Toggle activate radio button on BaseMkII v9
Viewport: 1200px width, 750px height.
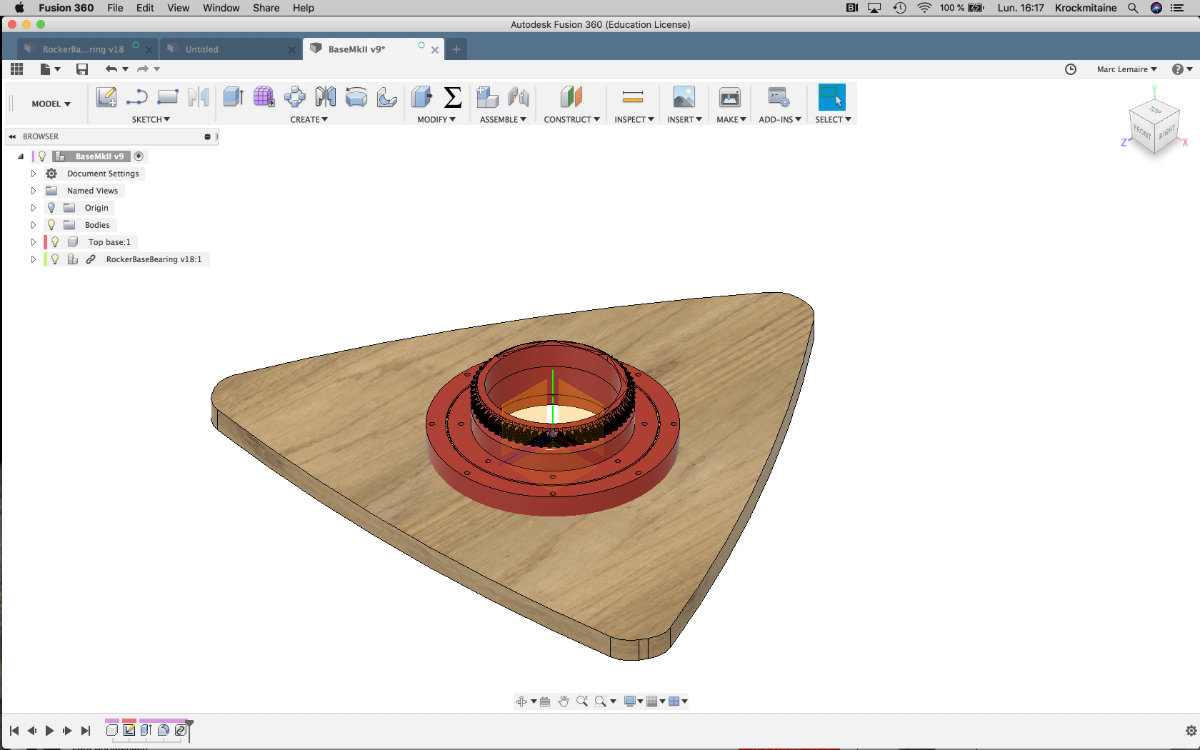(x=139, y=156)
